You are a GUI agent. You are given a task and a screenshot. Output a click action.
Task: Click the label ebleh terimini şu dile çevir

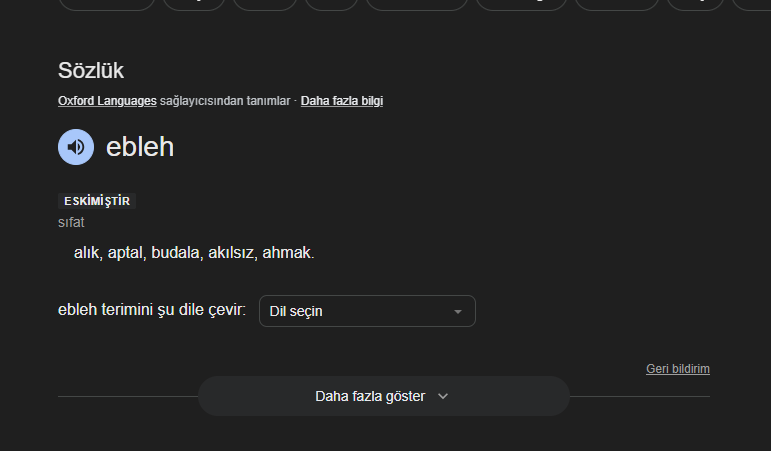coord(152,310)
